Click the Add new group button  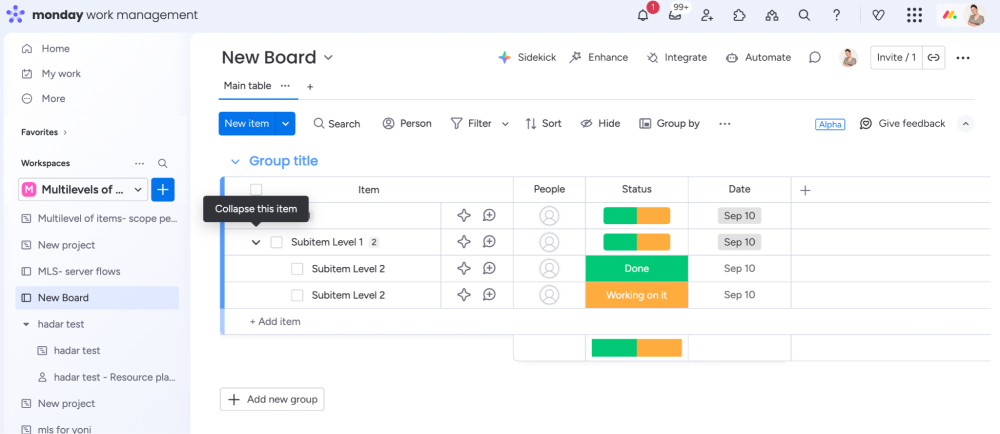coord(272,399)
